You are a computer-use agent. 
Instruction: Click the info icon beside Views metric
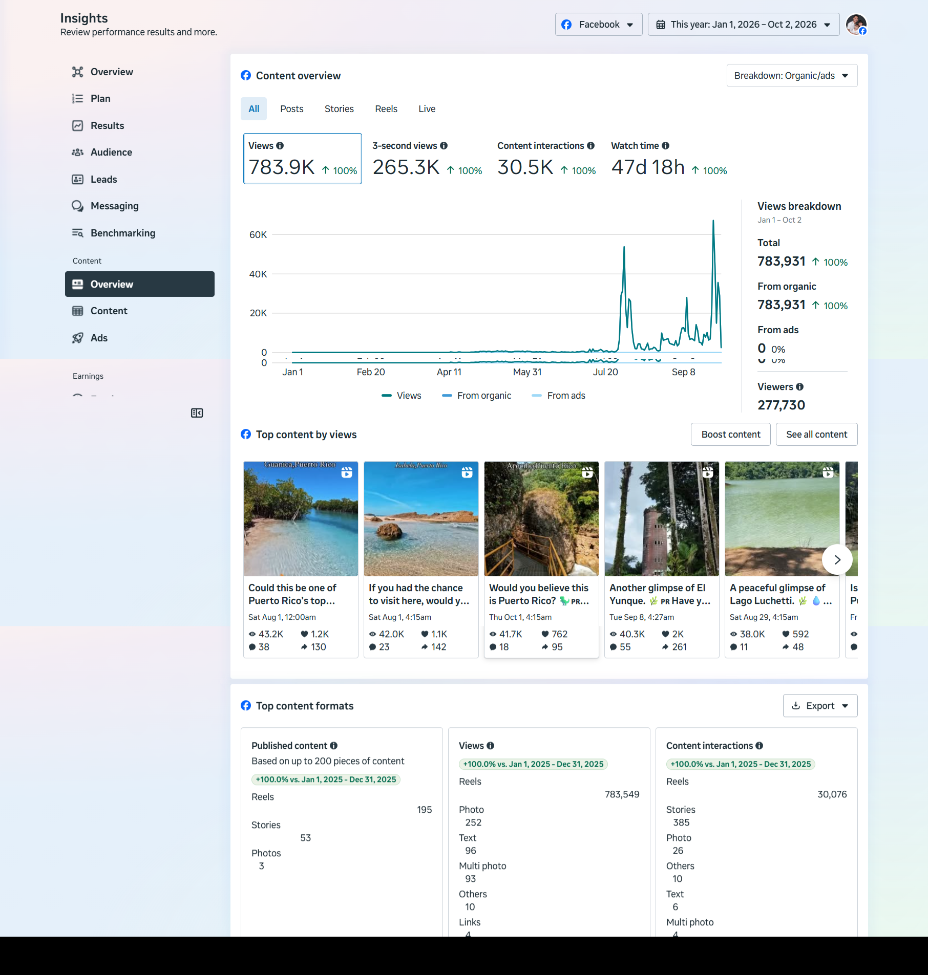(x=280, y=146)
